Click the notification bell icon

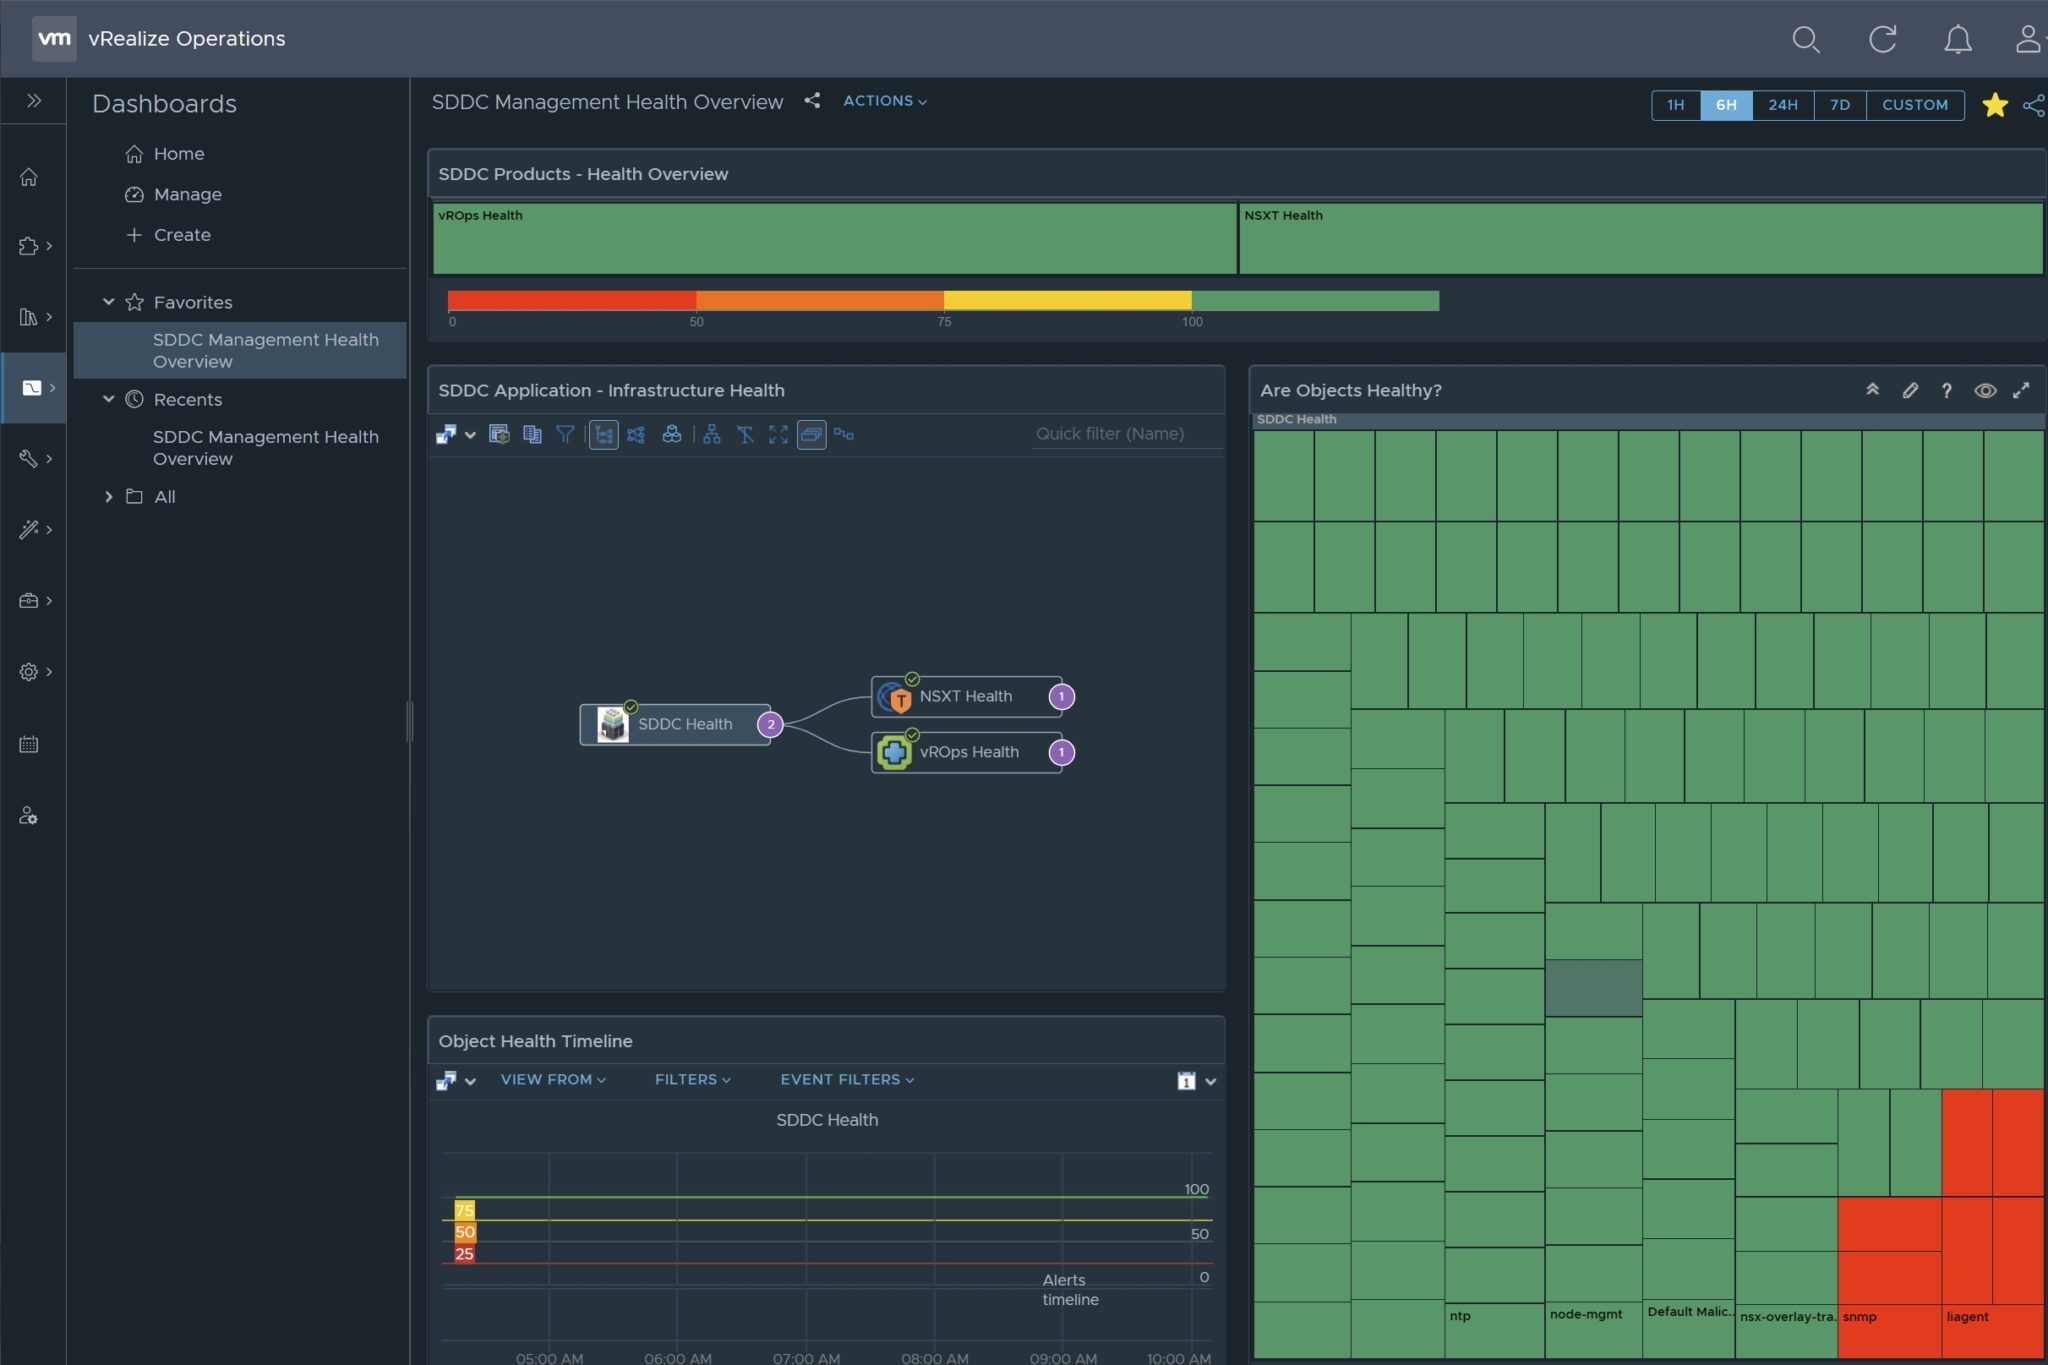[1957, 39]
